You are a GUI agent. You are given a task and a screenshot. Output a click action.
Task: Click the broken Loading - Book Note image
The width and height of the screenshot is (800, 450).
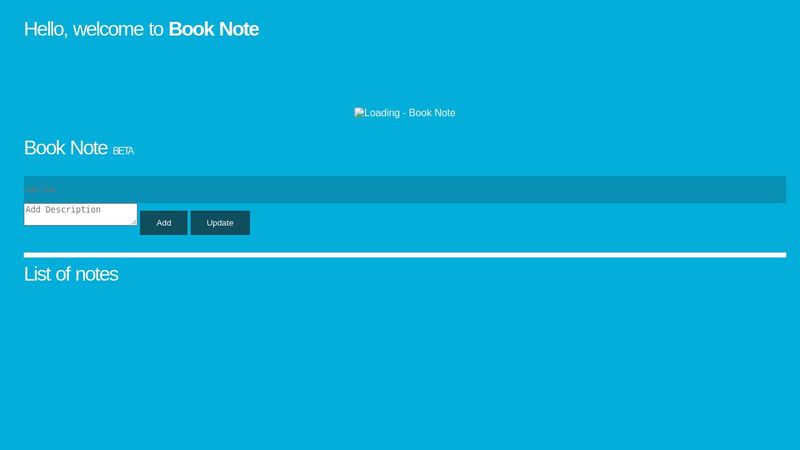tap(405, 113)
